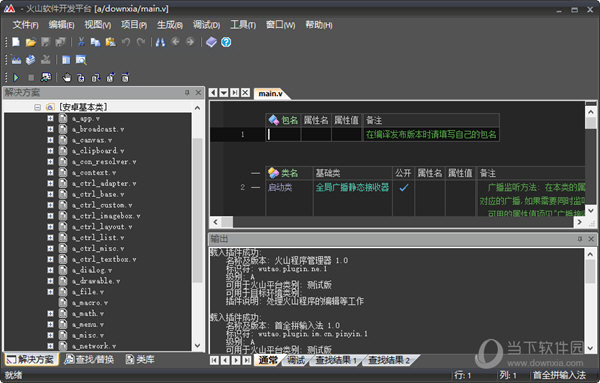Click the 全局广播静态接收器 base class cell
This screenshot has height=383, width=600.
(352, 187)
